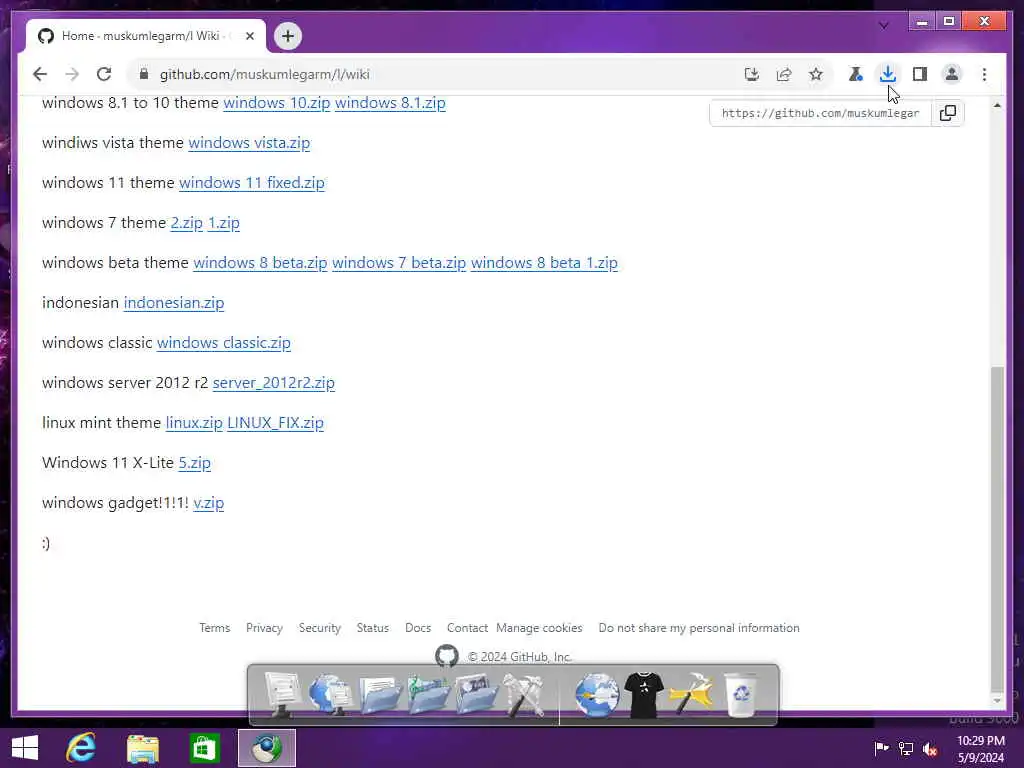Viewport: 1024px width, 768px height.
Task: Open the pictures folder dock icon
Action: coord(476,695)
